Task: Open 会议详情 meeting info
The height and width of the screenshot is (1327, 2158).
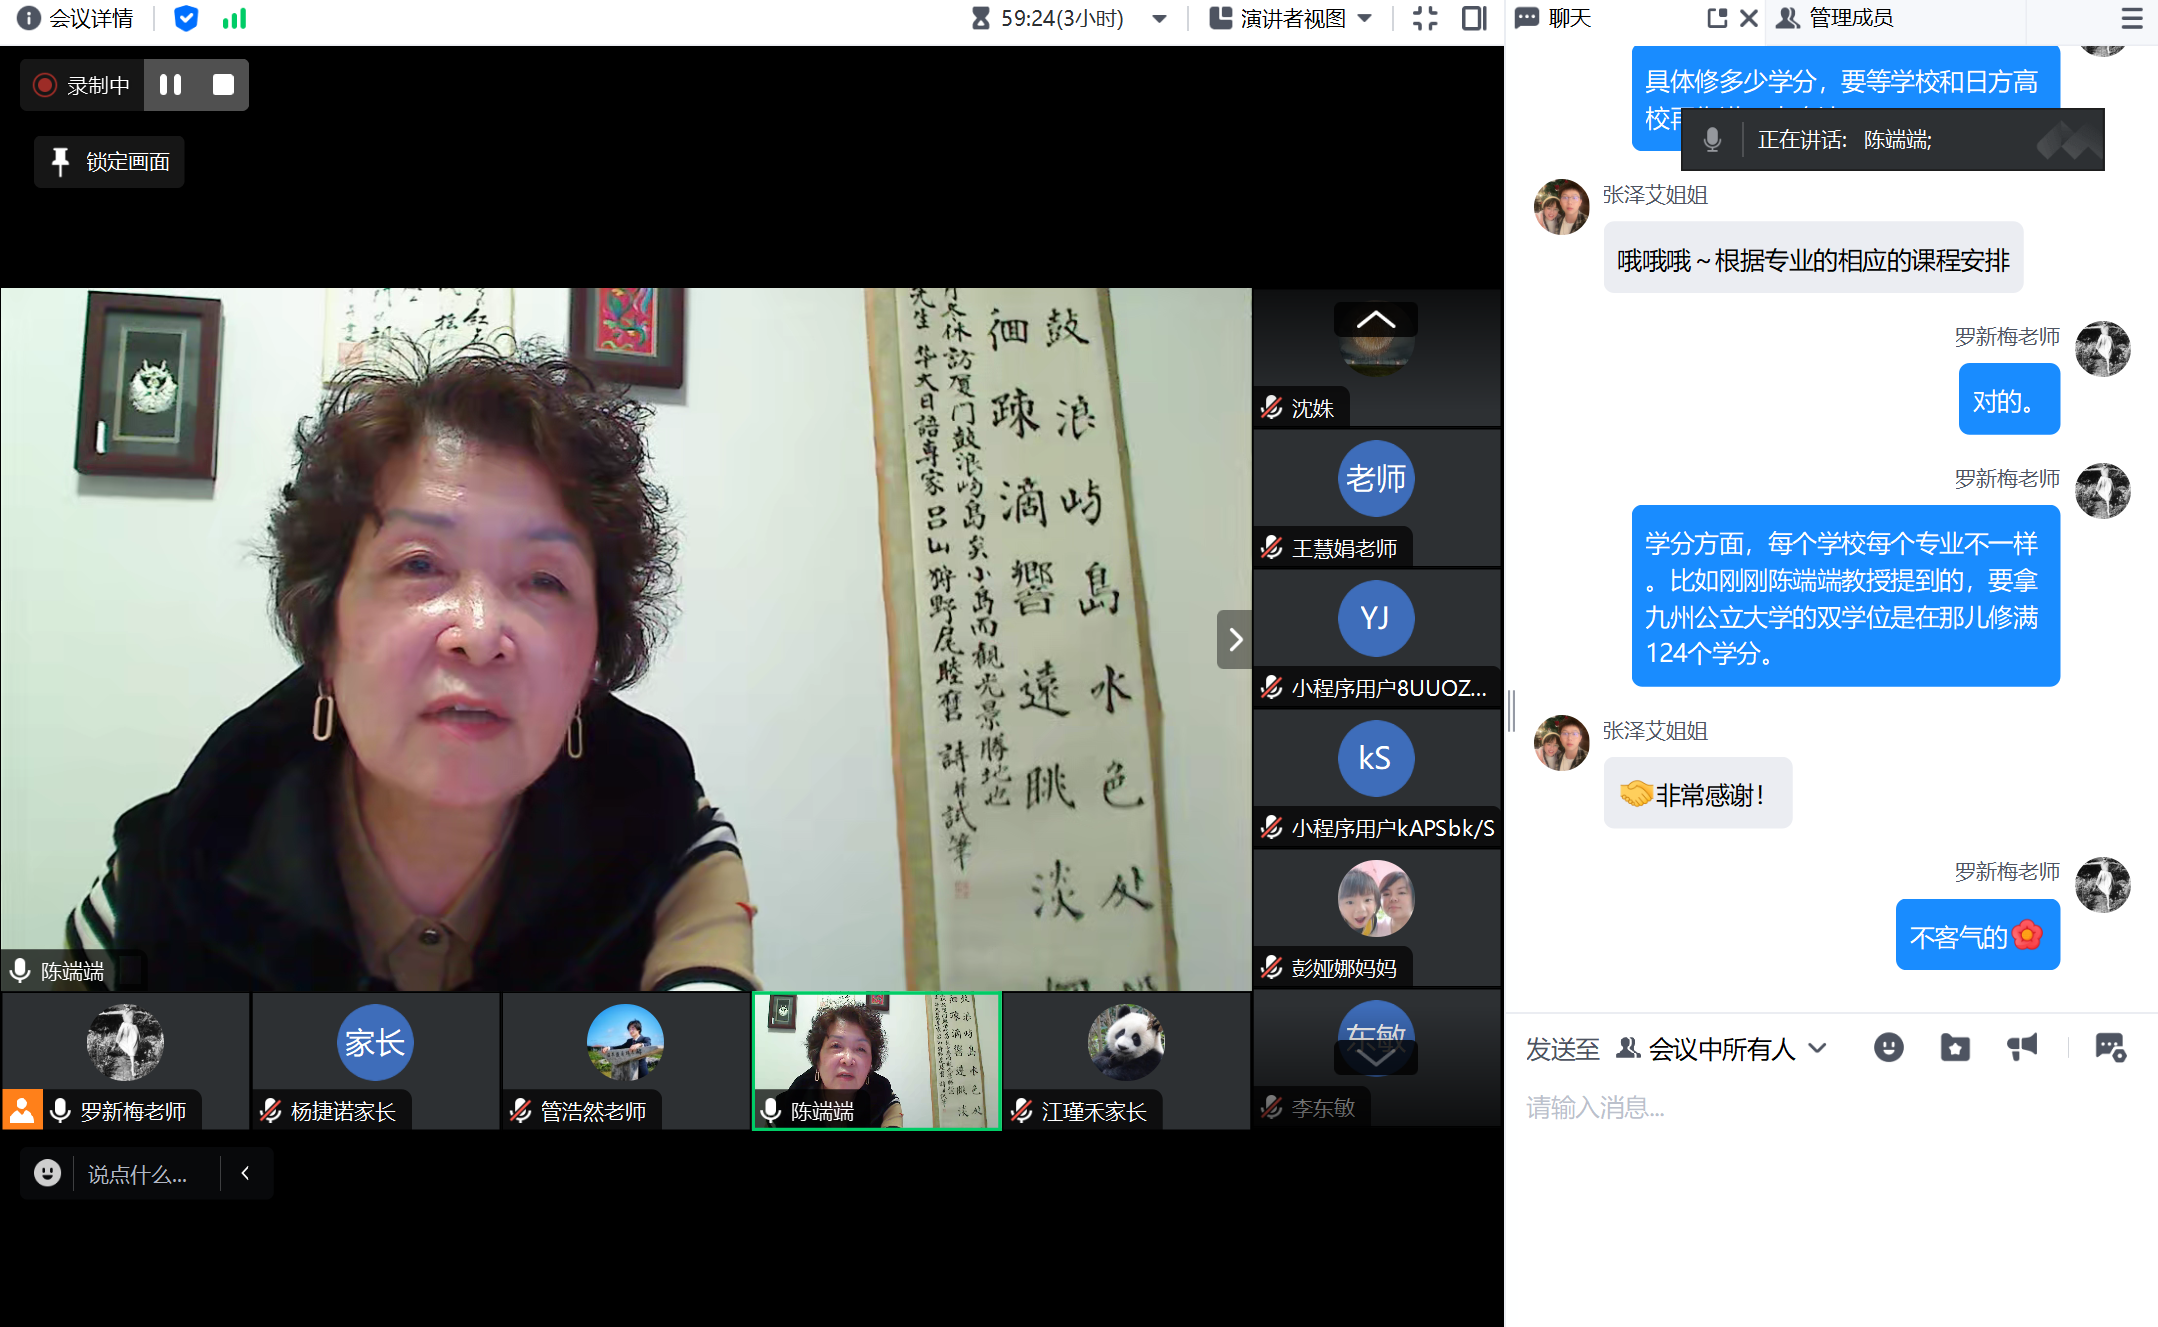Action: [x=76, y=18]
